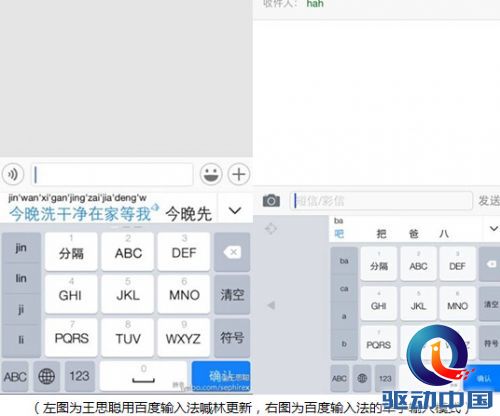This screenshot has width=500, height=416.
Task: Select the pinyin option 'lin' in side list
Action: tap(21, 278)
